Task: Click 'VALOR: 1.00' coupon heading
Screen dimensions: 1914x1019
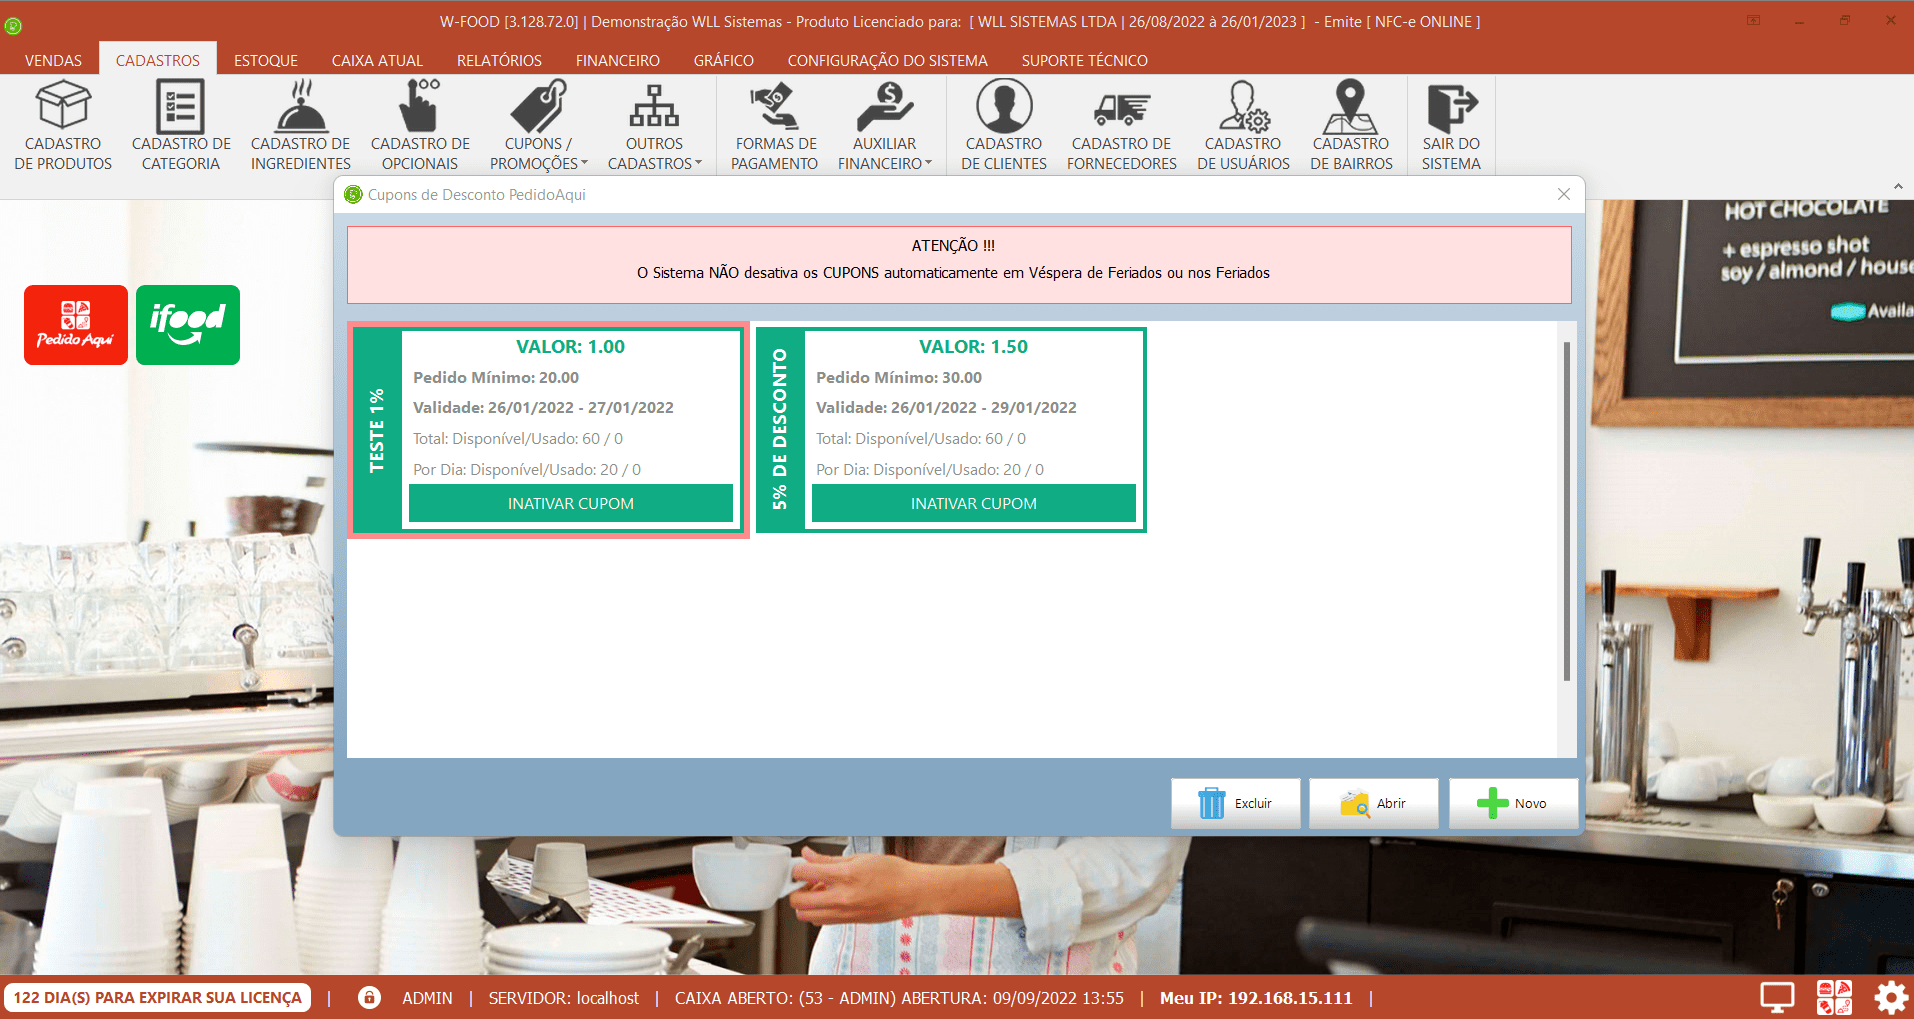Action: [x=571, y=347]
